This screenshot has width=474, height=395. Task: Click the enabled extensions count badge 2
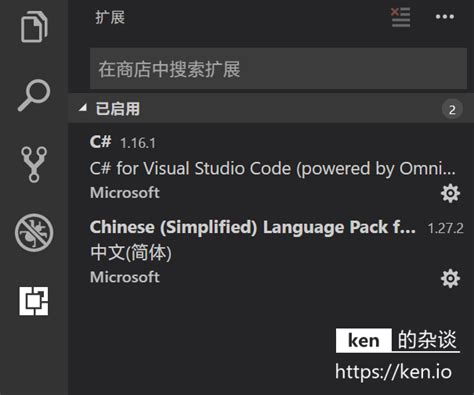(x=452, y=109)
